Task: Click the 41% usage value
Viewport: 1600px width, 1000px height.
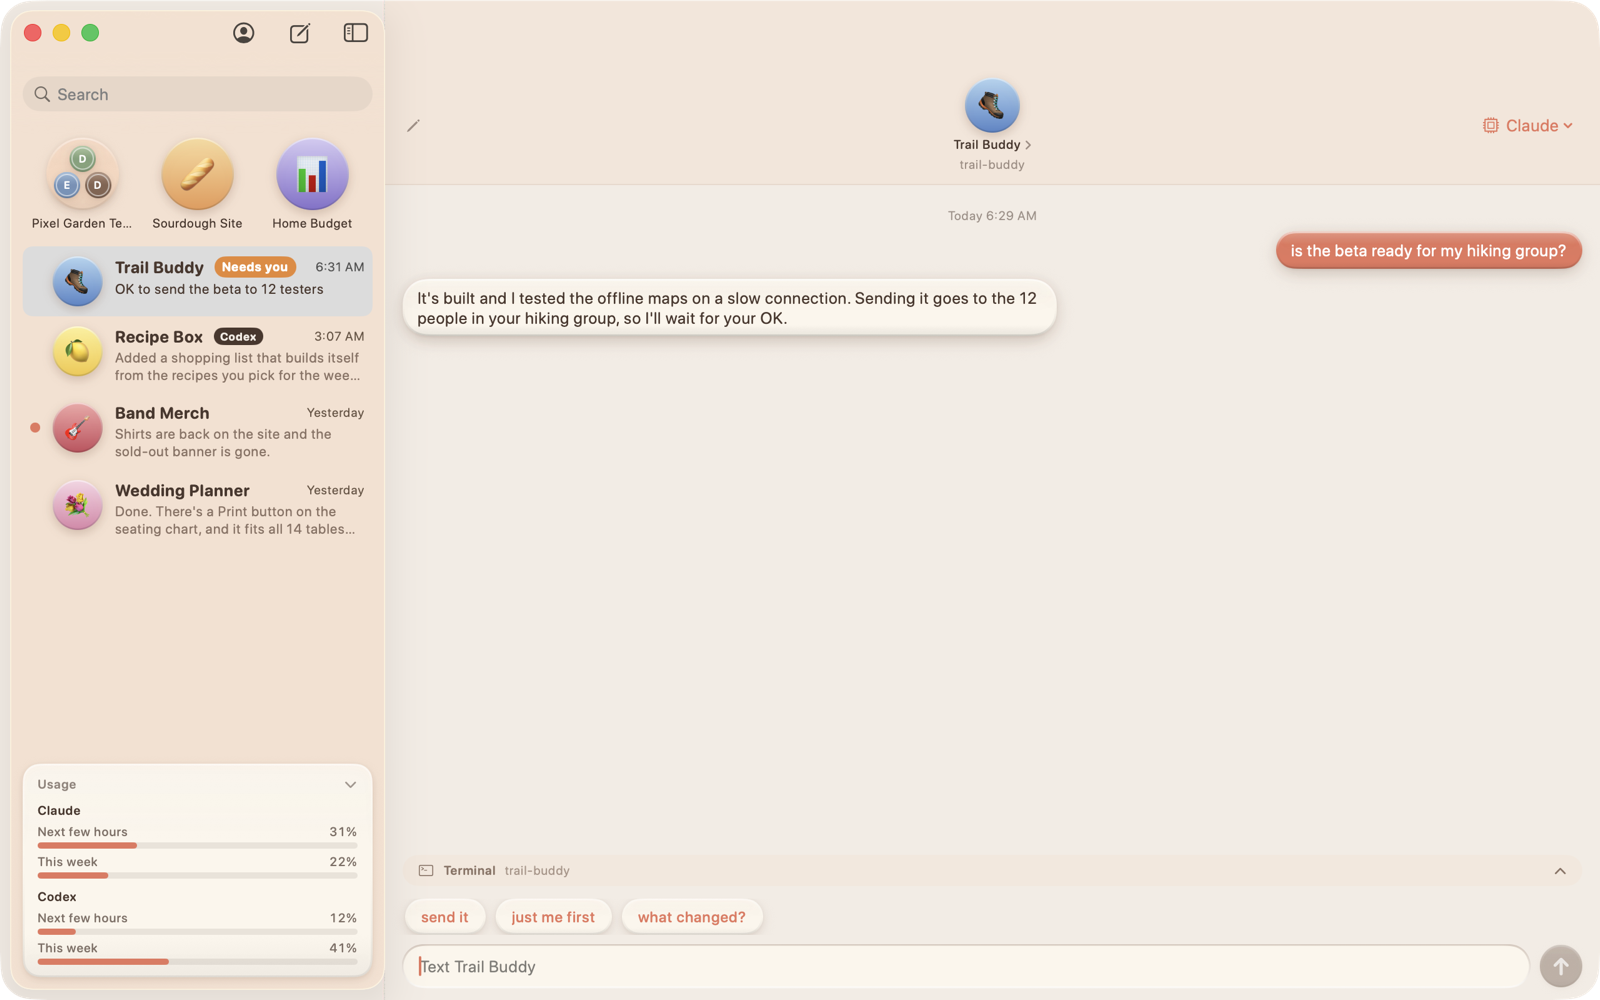Action: pyautogui.click(x=343, y=948)
